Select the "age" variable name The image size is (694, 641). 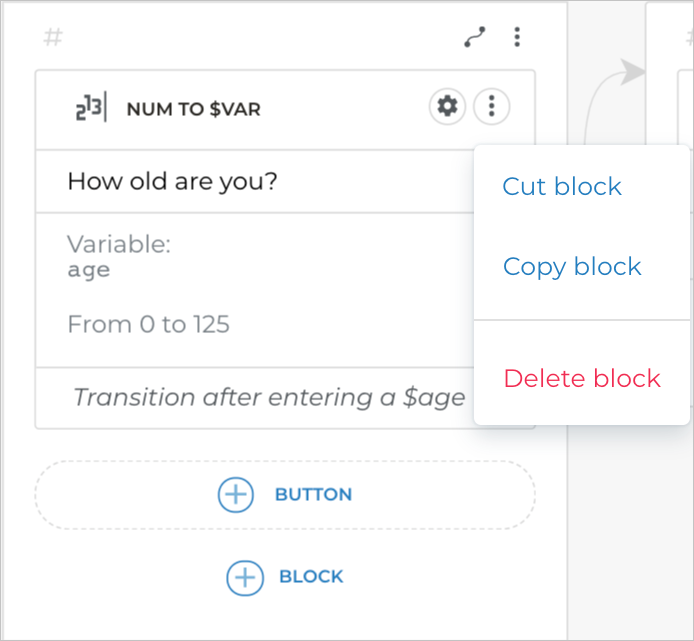pos(89,270)
